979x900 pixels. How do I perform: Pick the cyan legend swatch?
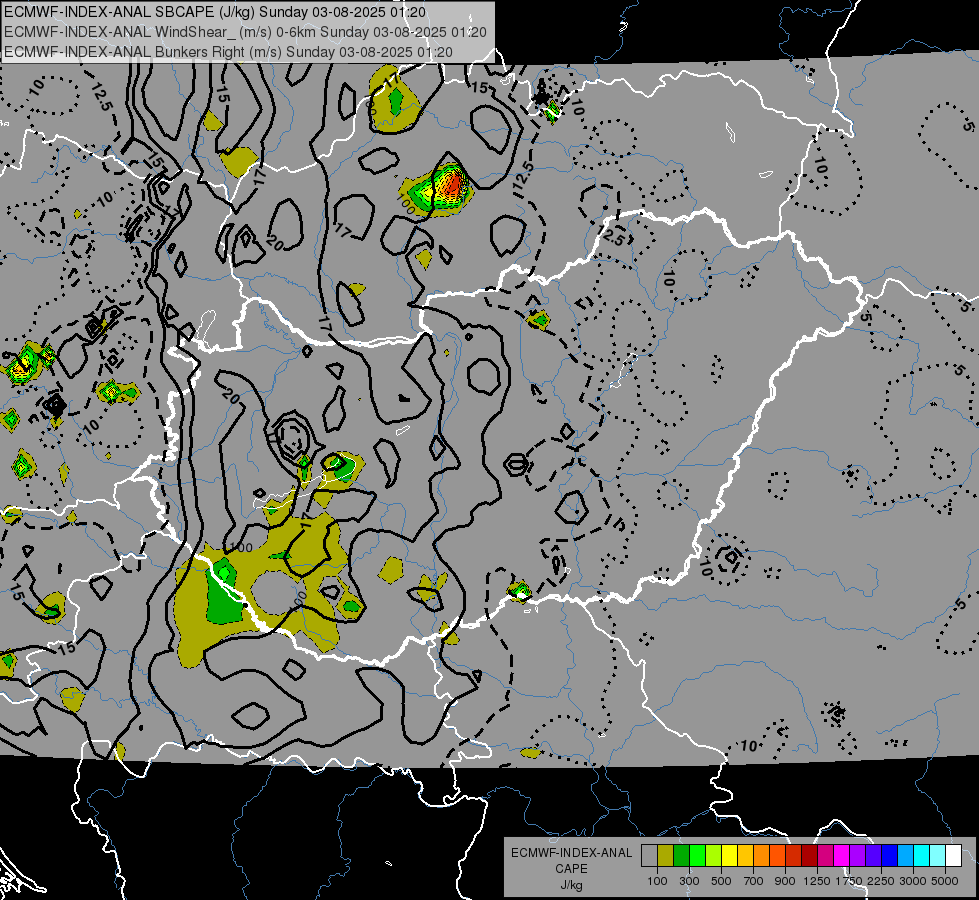pos(922,855)
